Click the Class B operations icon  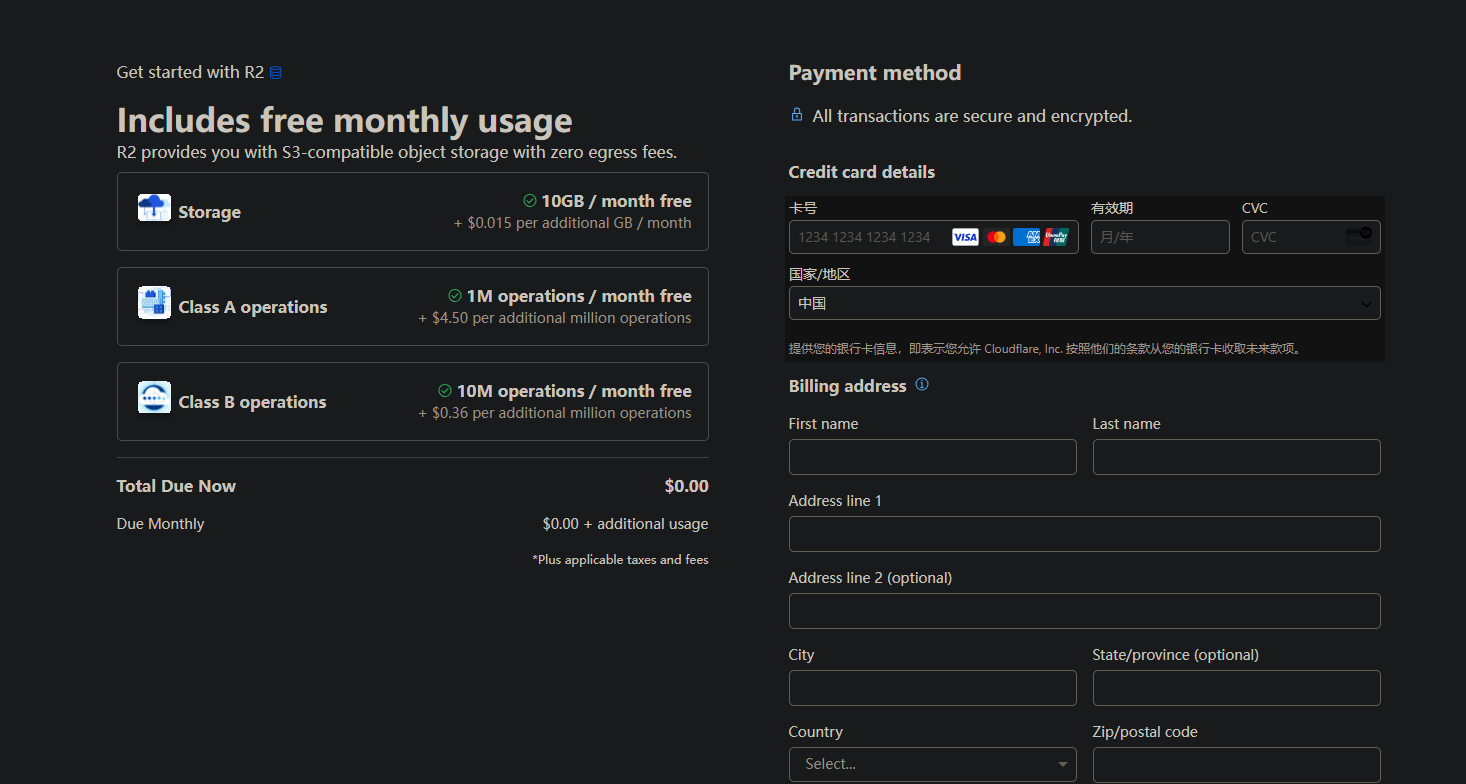pyautogui.click(x=154, y=398)
